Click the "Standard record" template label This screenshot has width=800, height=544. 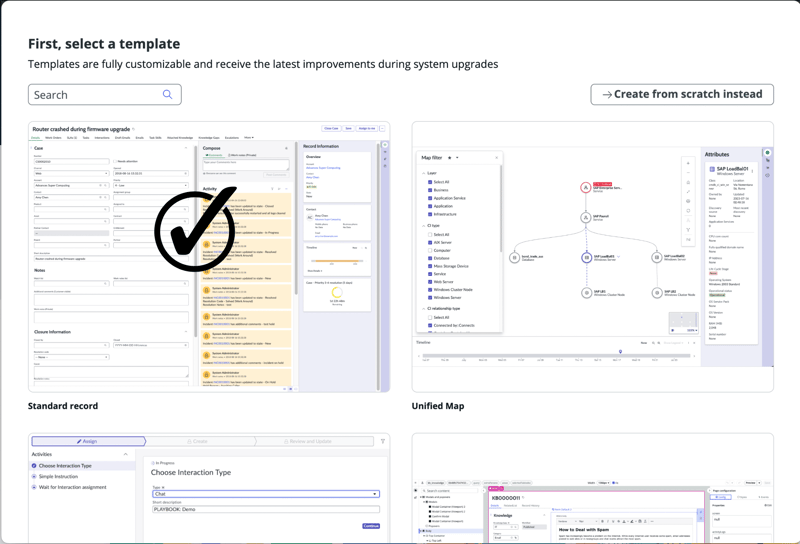[x=63, y=406]
